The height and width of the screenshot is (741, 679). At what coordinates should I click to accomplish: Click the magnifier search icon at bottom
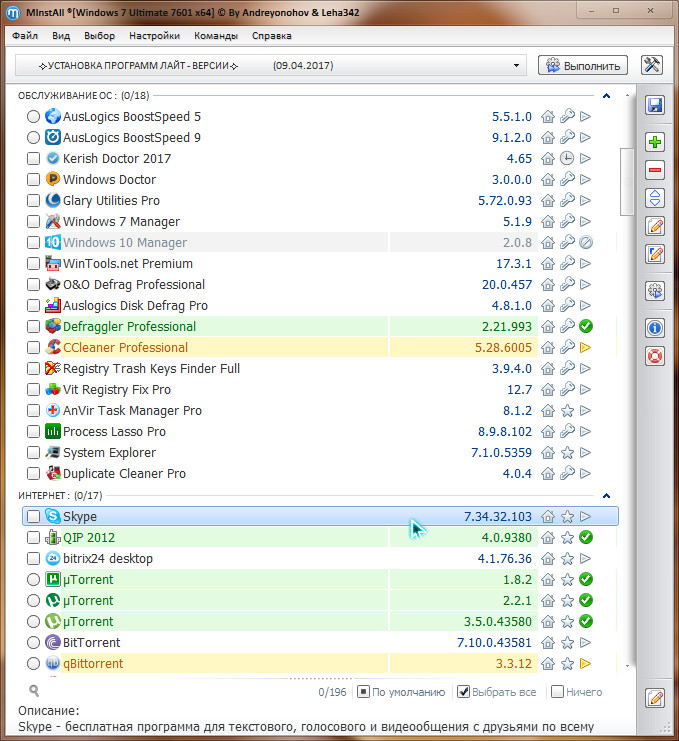(x=34, y=691)
